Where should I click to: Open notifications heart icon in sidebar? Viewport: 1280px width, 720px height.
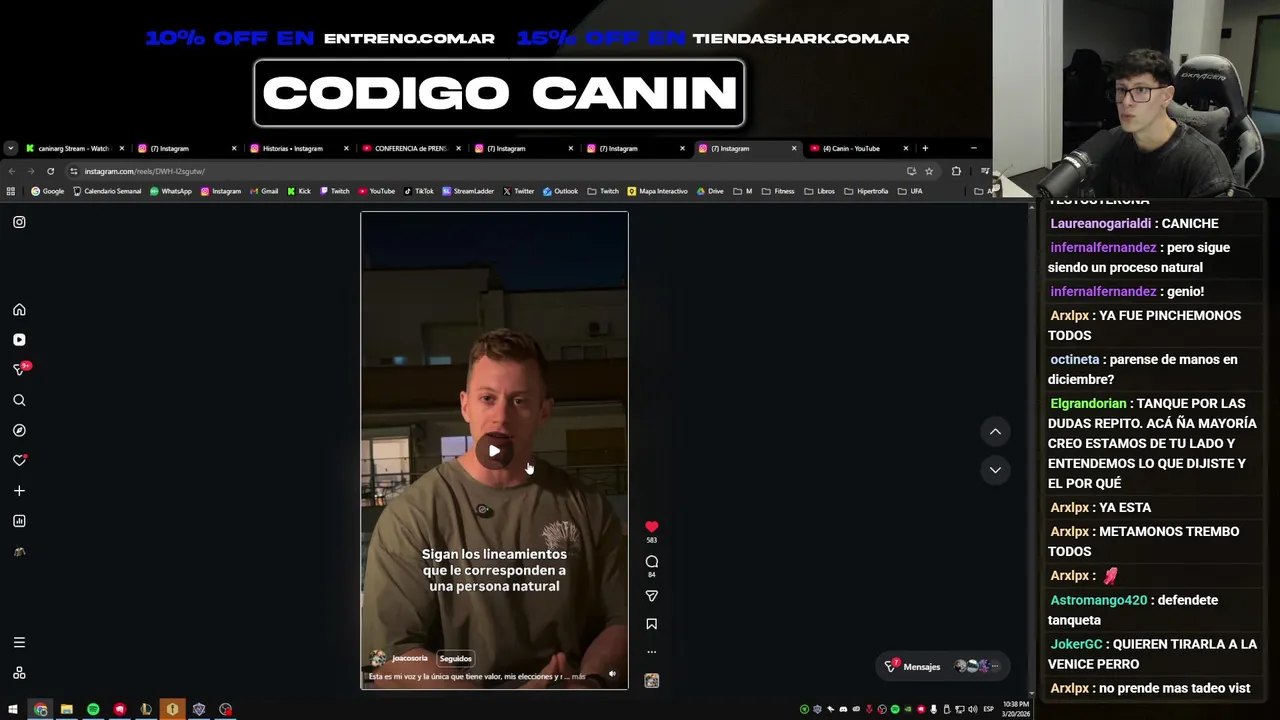click(19, 460)
